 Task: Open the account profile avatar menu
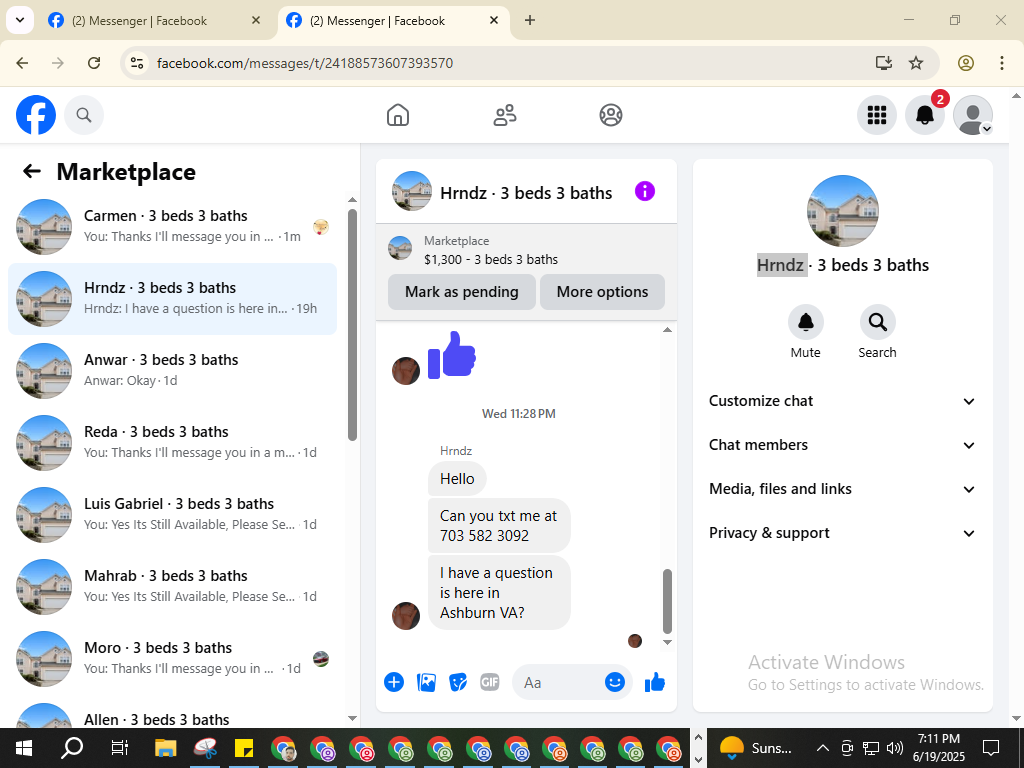(973, 116)
